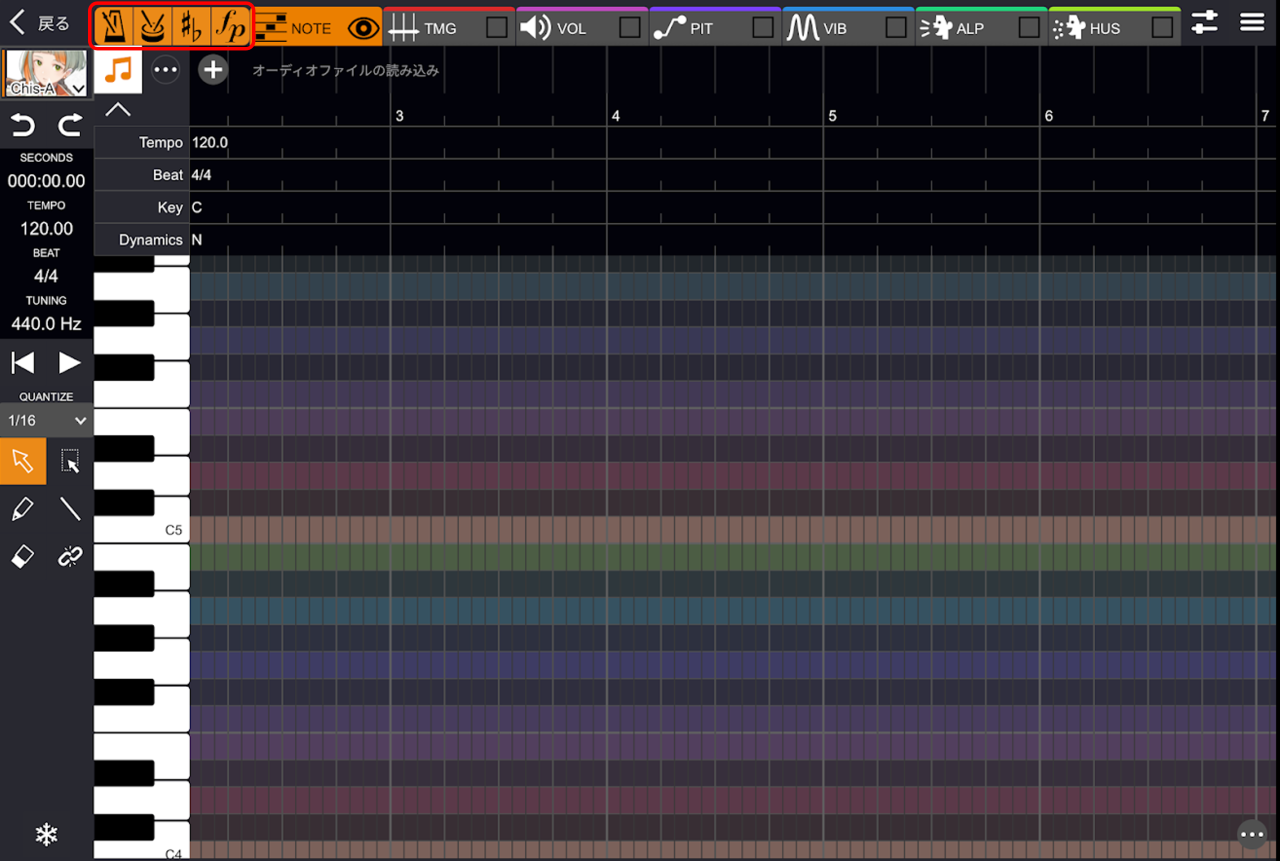Click the N marker in Dynamics row
Screen dimensions: 1280x861
point(197,240)
